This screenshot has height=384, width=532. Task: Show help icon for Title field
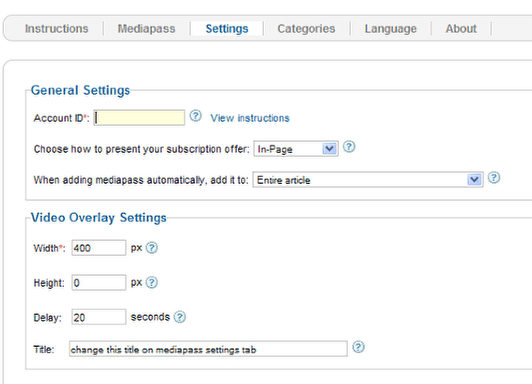[x=358, y=347]
